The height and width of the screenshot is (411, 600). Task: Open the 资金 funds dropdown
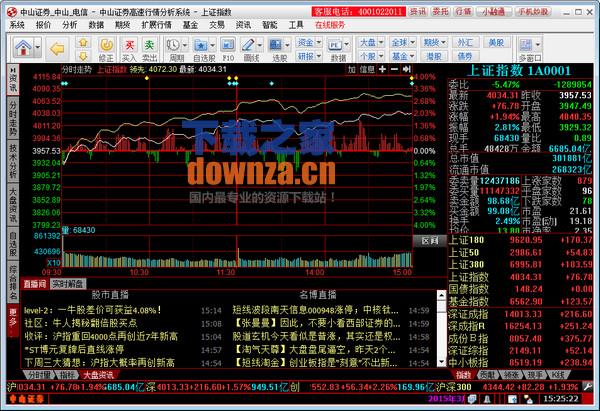(310, 42)
